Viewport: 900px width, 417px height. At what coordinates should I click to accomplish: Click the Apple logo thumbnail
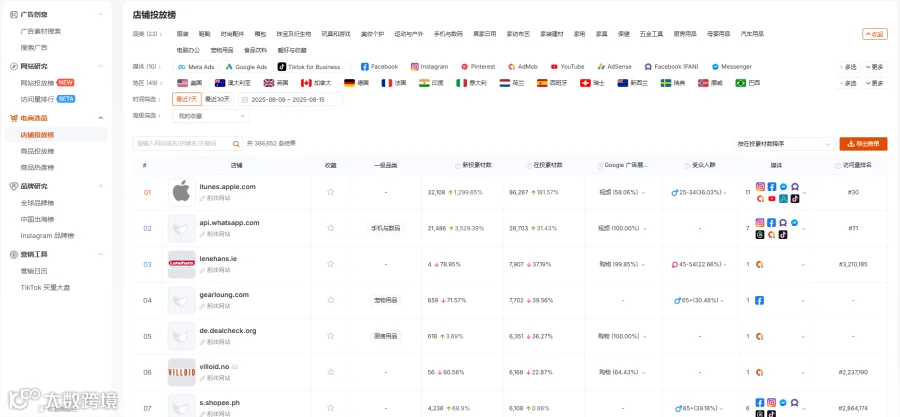pyautogui.click(x=181, y=192)
